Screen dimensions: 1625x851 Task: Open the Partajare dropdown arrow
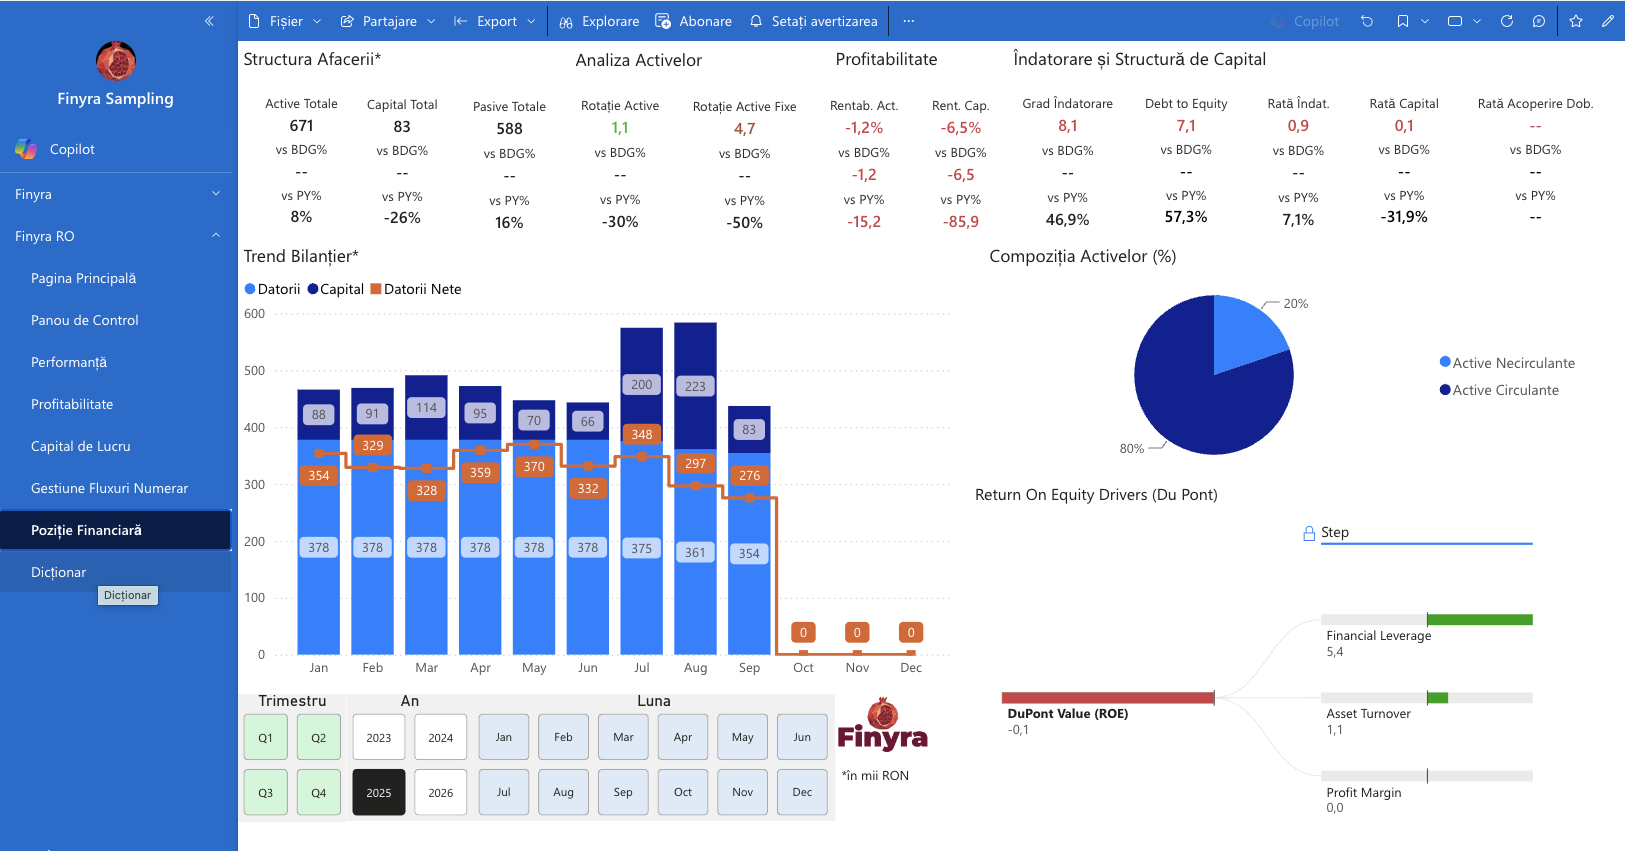[431, 21]
